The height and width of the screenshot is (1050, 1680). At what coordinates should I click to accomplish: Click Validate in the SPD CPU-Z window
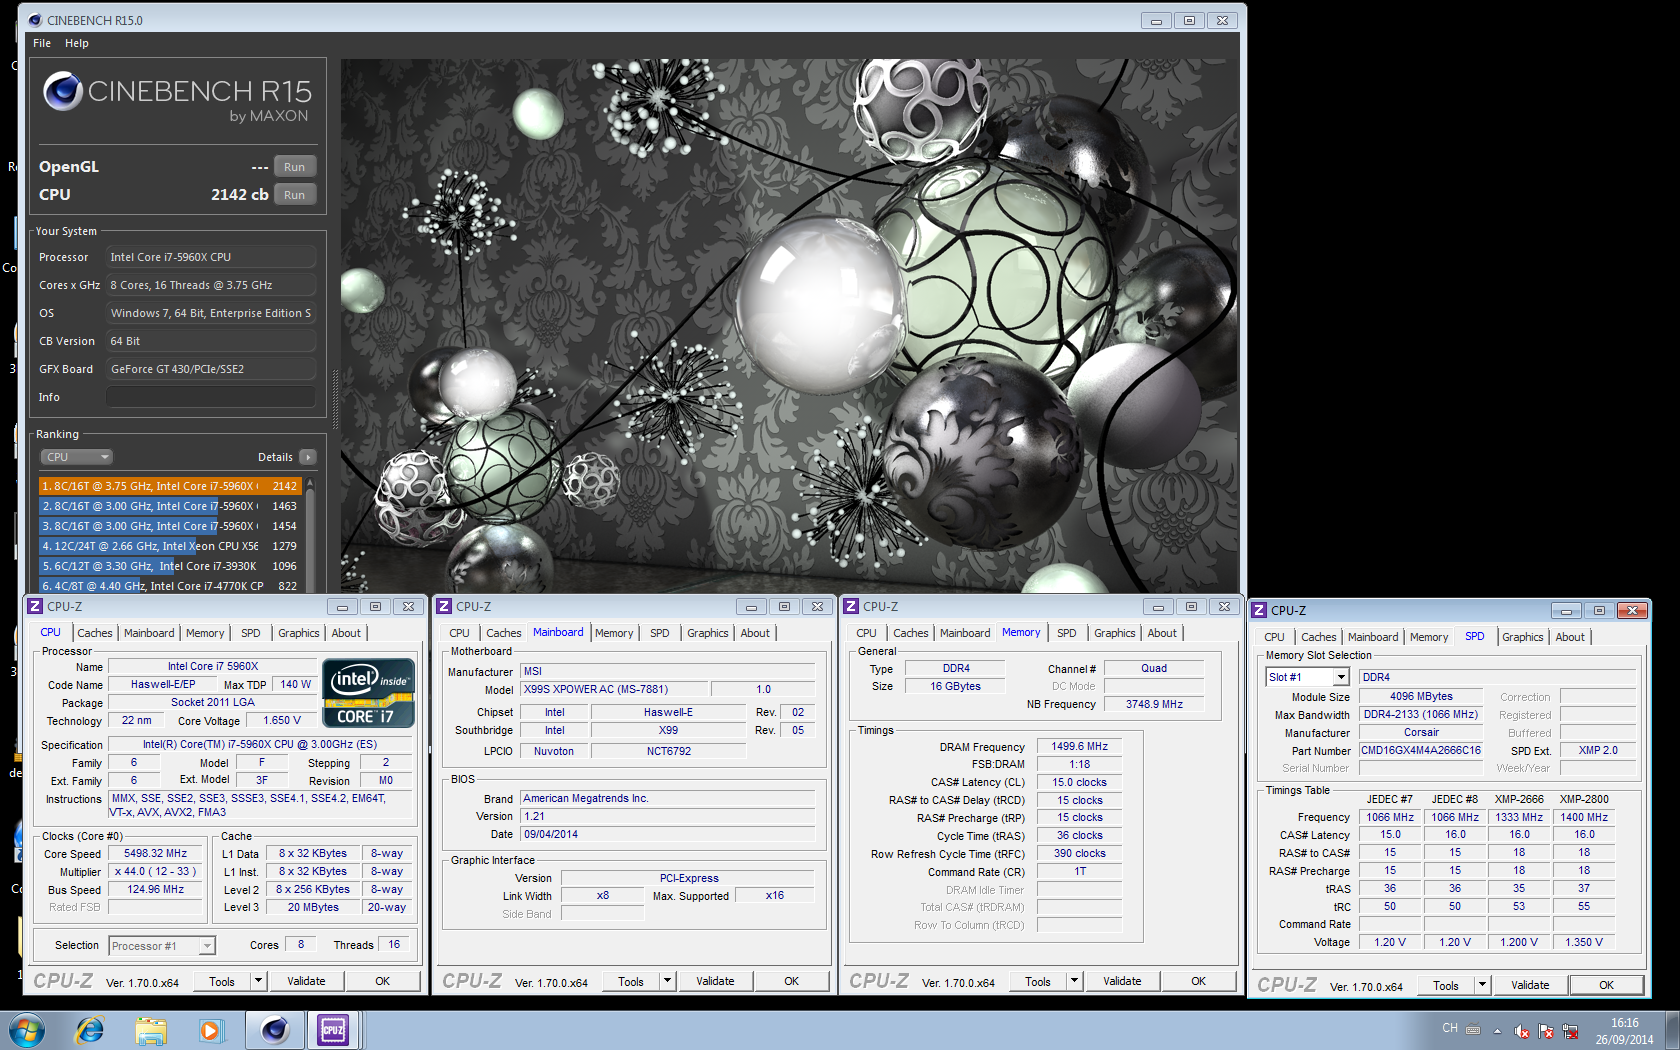(x=1530, y=985)
